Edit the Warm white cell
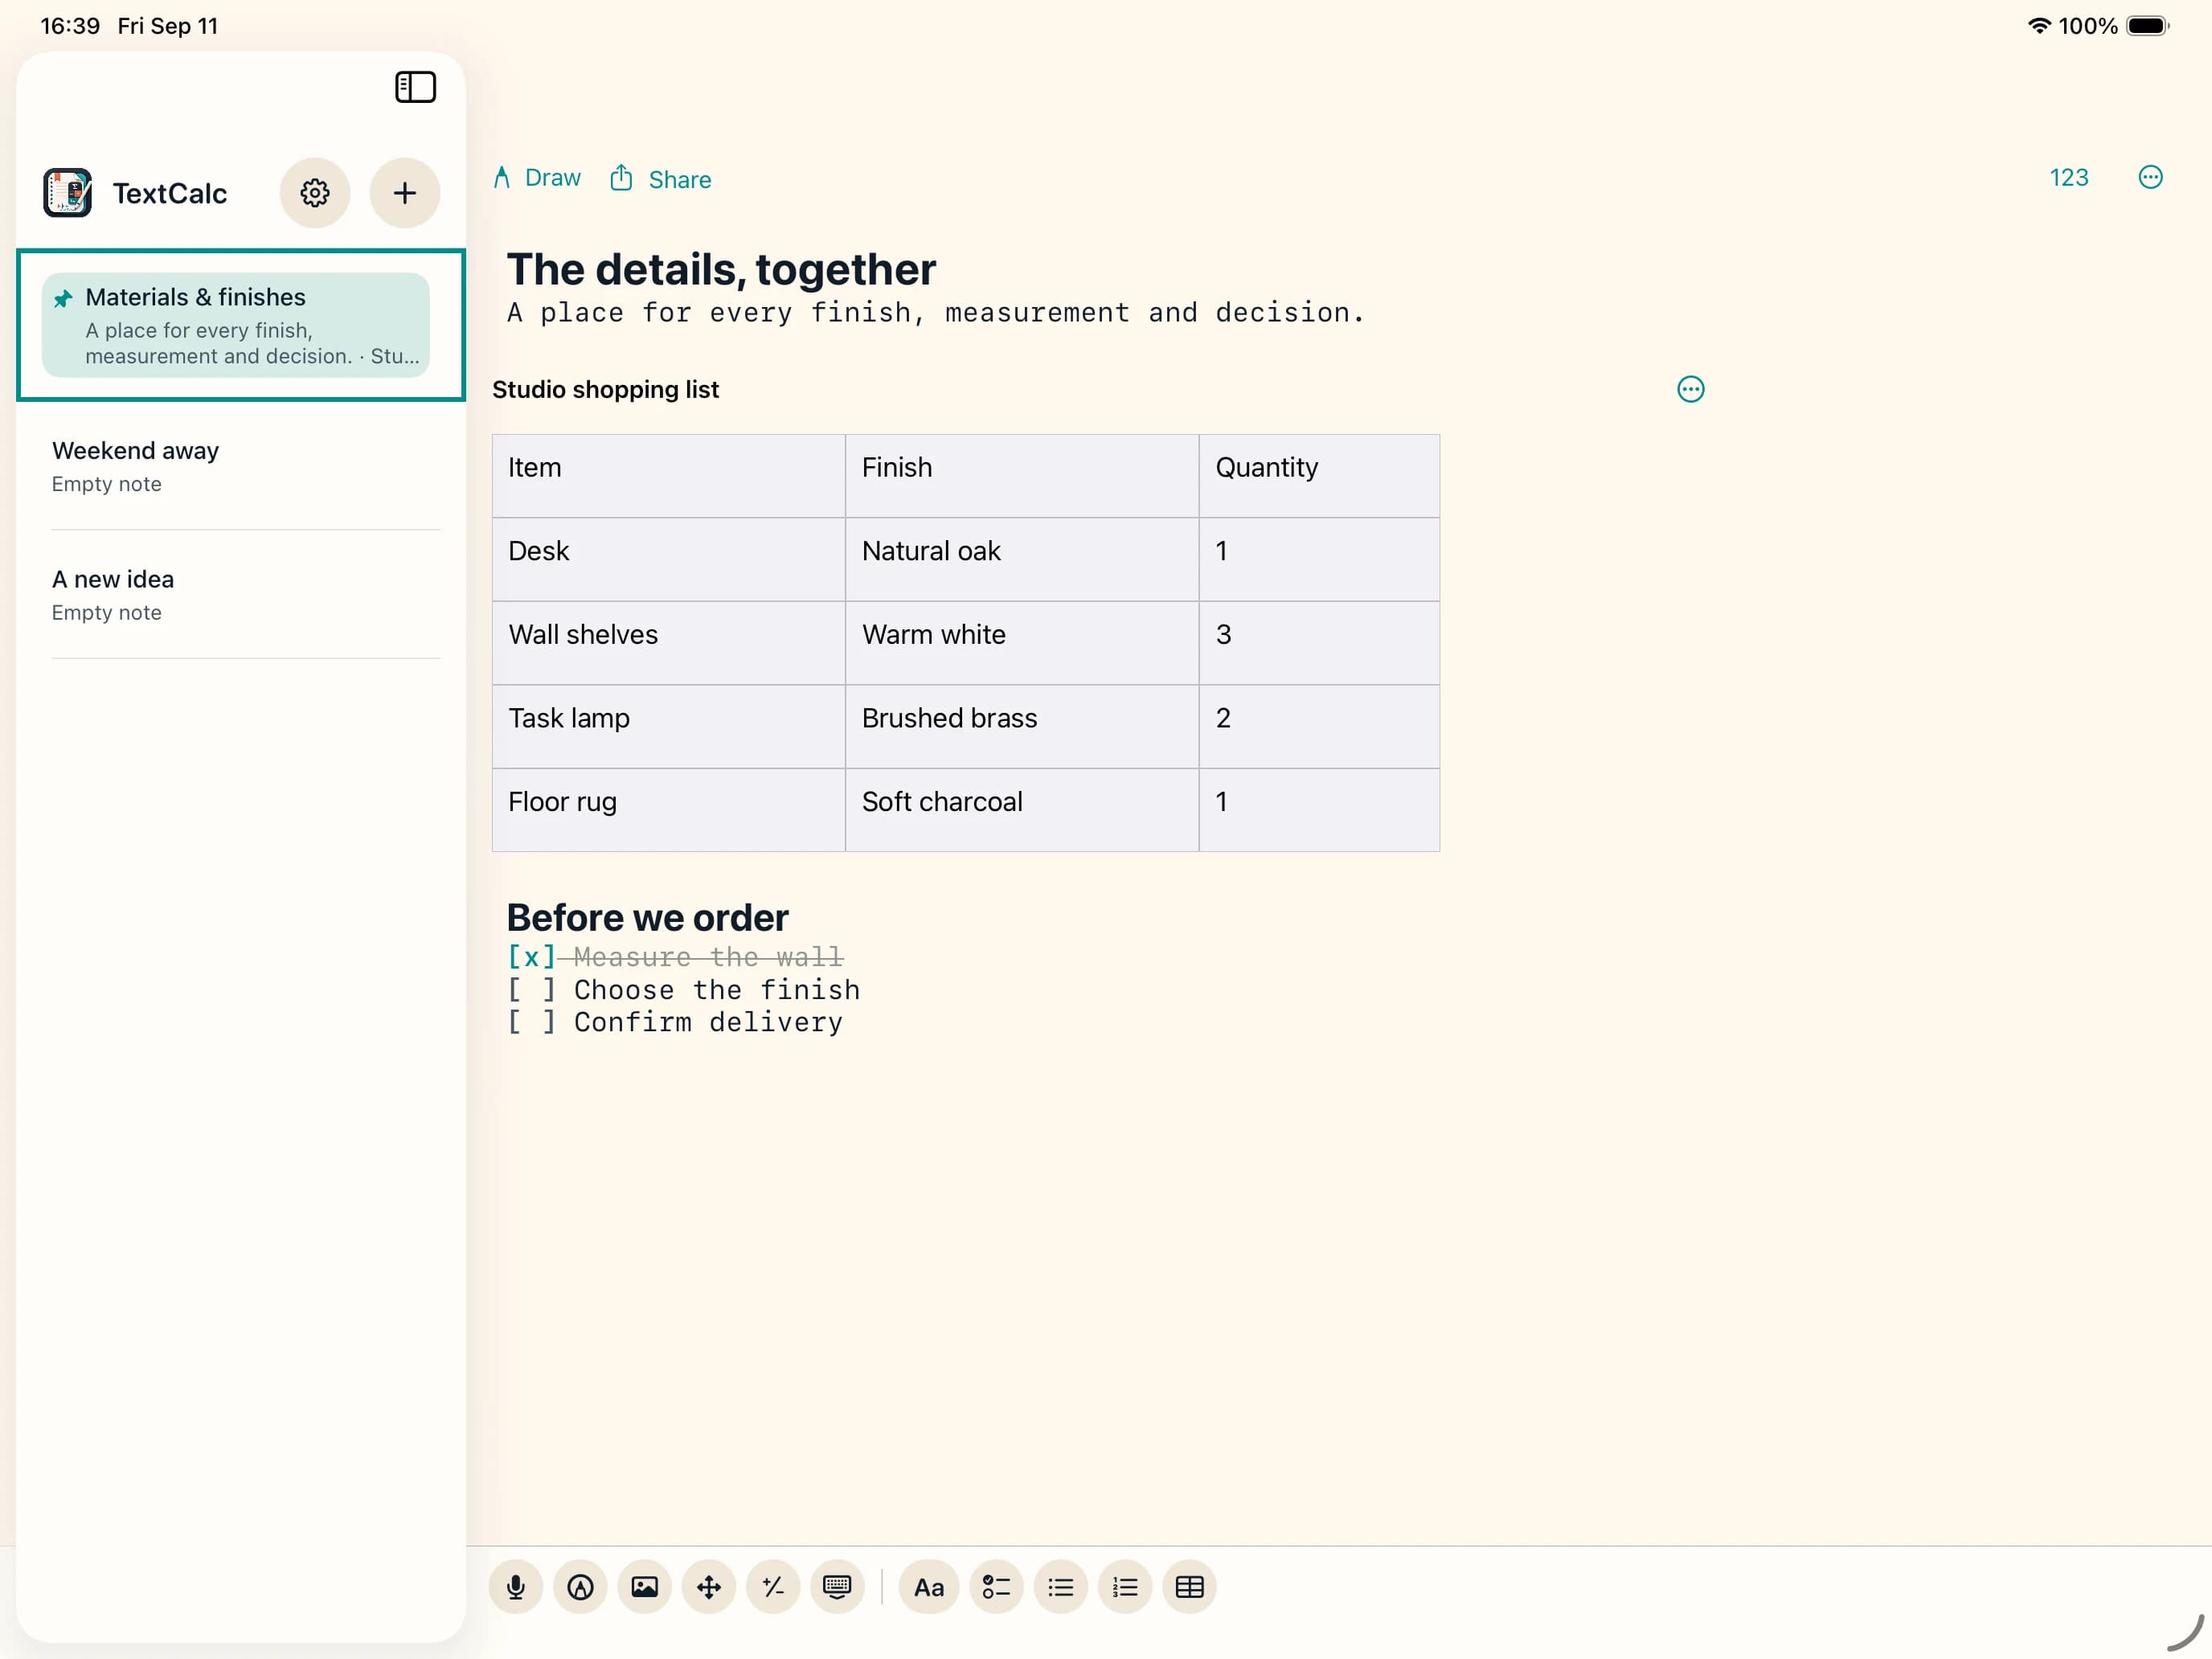Screen dimensions: 2212x1659 click(1022, 643)
